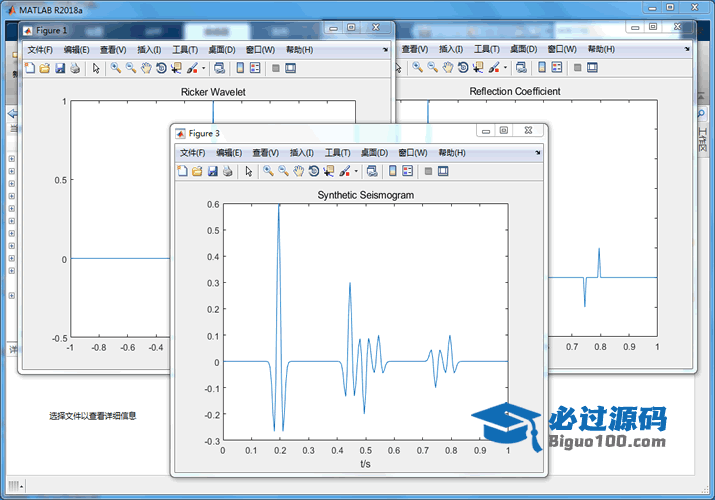Click Link Plot in Reflection Coefficient window
The image size is (715, 500).
(x=521, y=68)
